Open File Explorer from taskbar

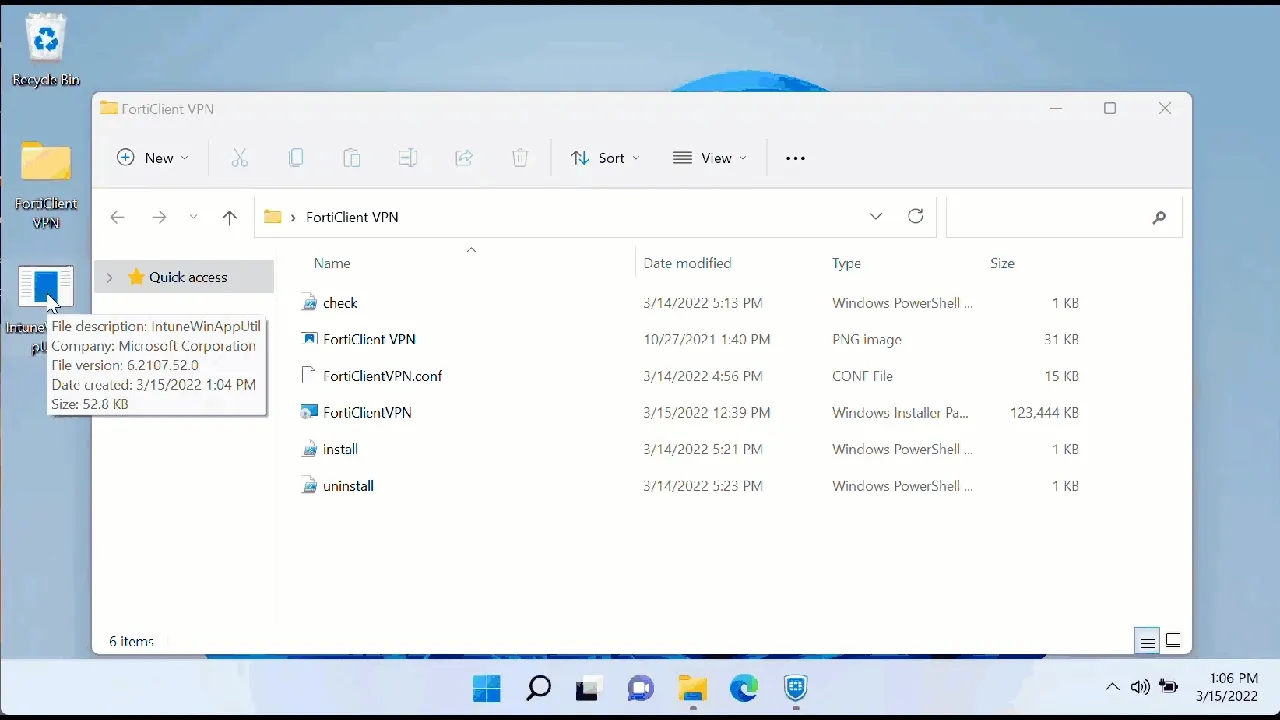(x=692, y=688)
